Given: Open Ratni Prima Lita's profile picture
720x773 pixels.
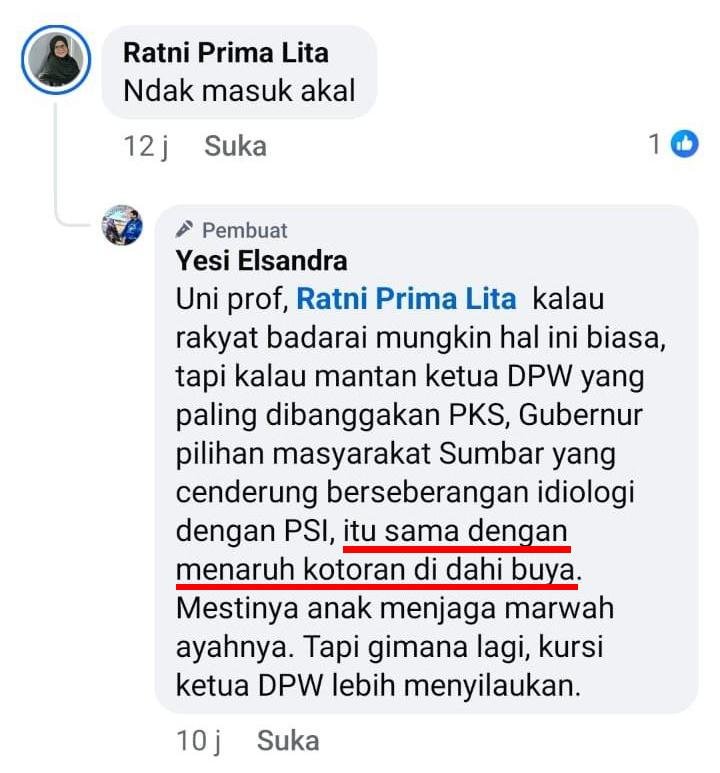Looking at the screenshot, I should click(x=56, y=60).
